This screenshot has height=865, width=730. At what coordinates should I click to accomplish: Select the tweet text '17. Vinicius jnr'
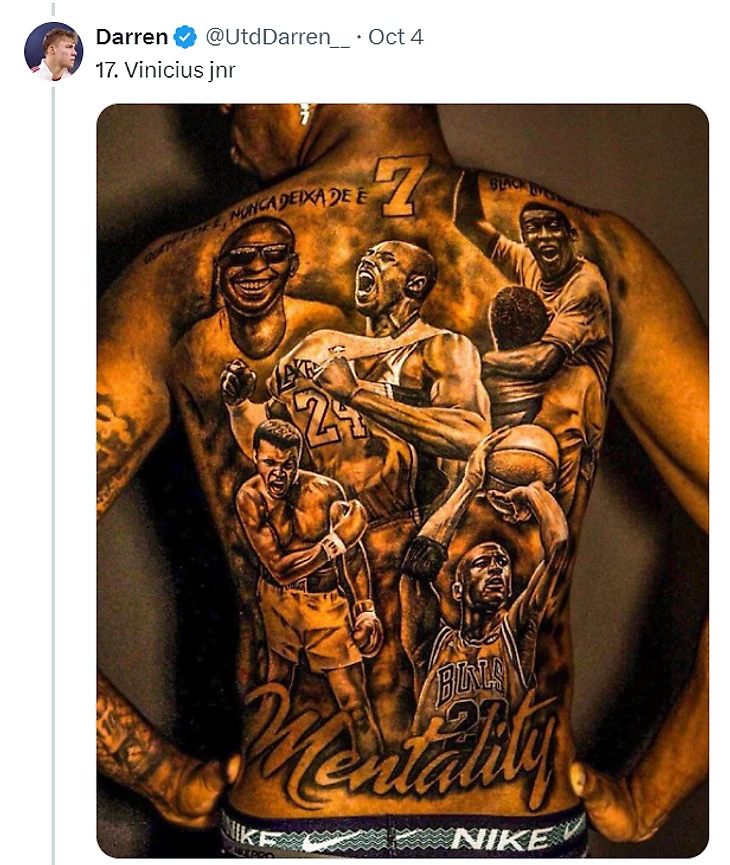click(166, 70)
